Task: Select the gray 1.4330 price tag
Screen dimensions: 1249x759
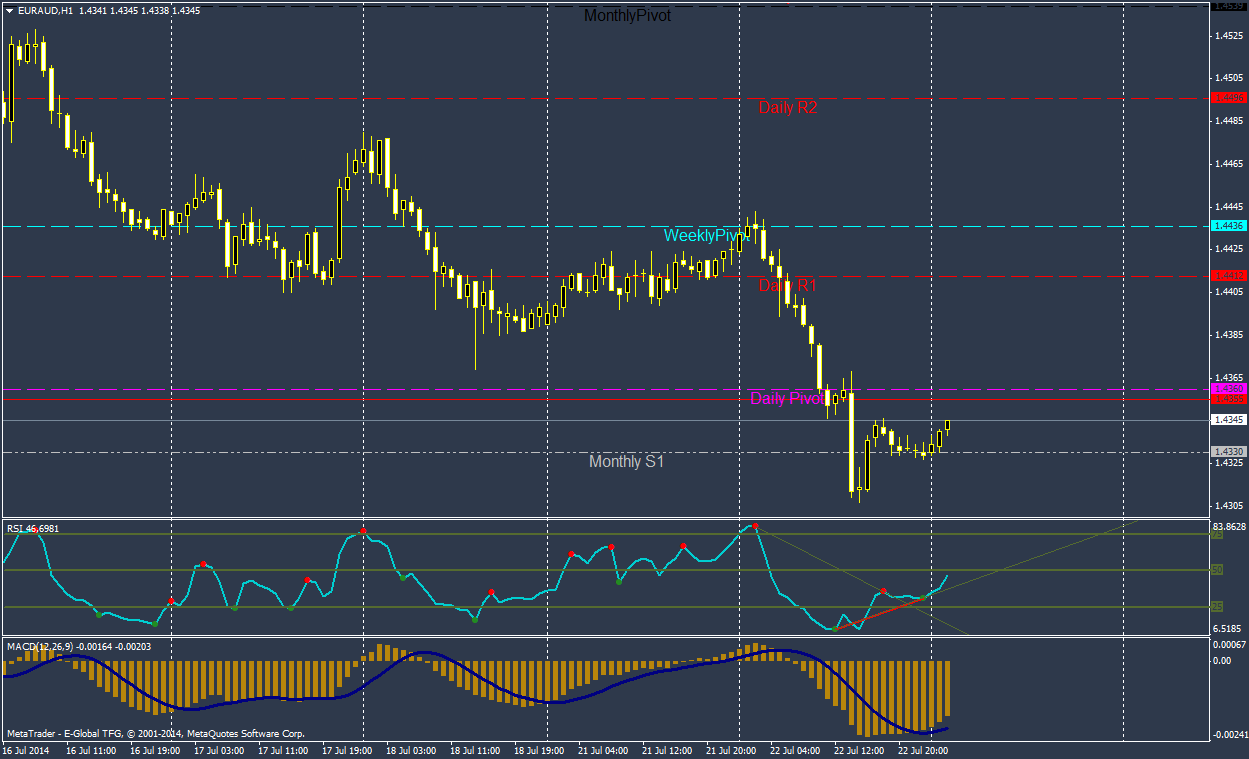Action: 1228,452
